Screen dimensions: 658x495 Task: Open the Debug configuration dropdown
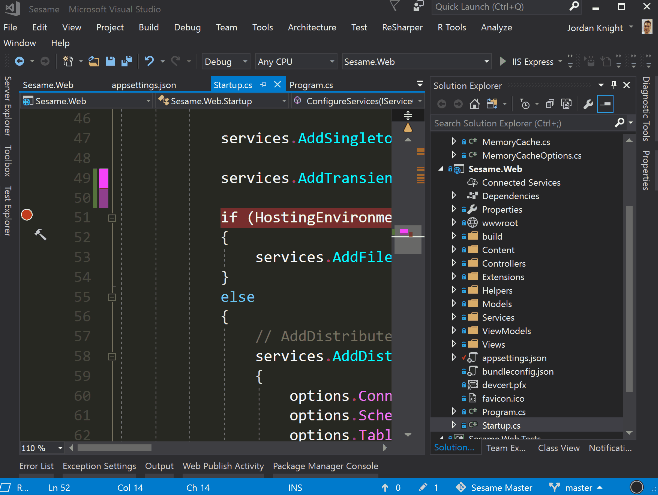click(x=225, y=62)
